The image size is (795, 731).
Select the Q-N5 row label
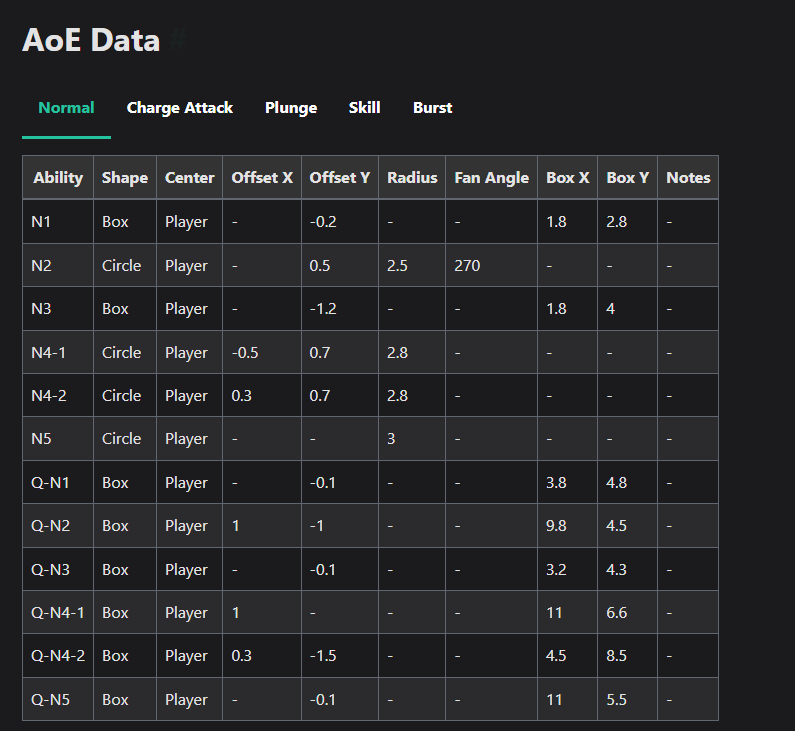pos(58,699)
